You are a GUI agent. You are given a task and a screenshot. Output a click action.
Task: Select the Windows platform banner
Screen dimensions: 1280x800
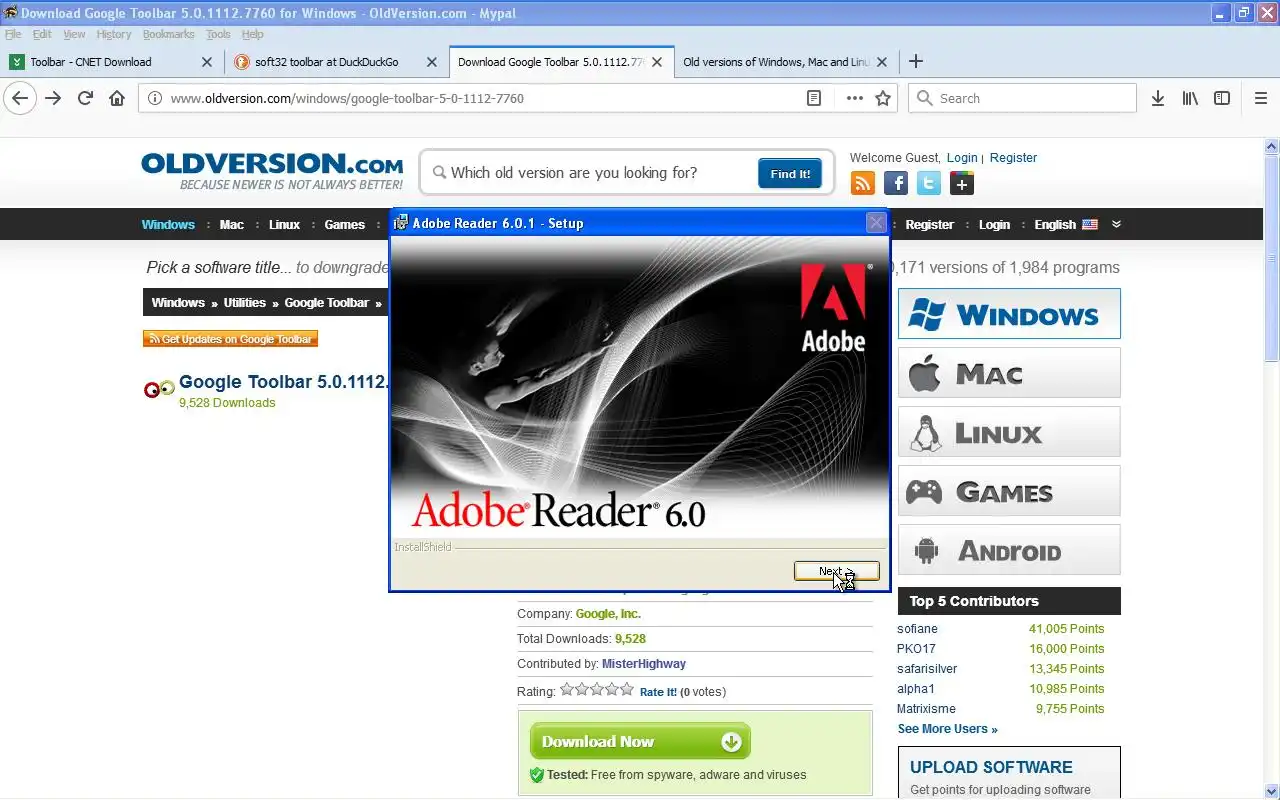(1009, 314)
